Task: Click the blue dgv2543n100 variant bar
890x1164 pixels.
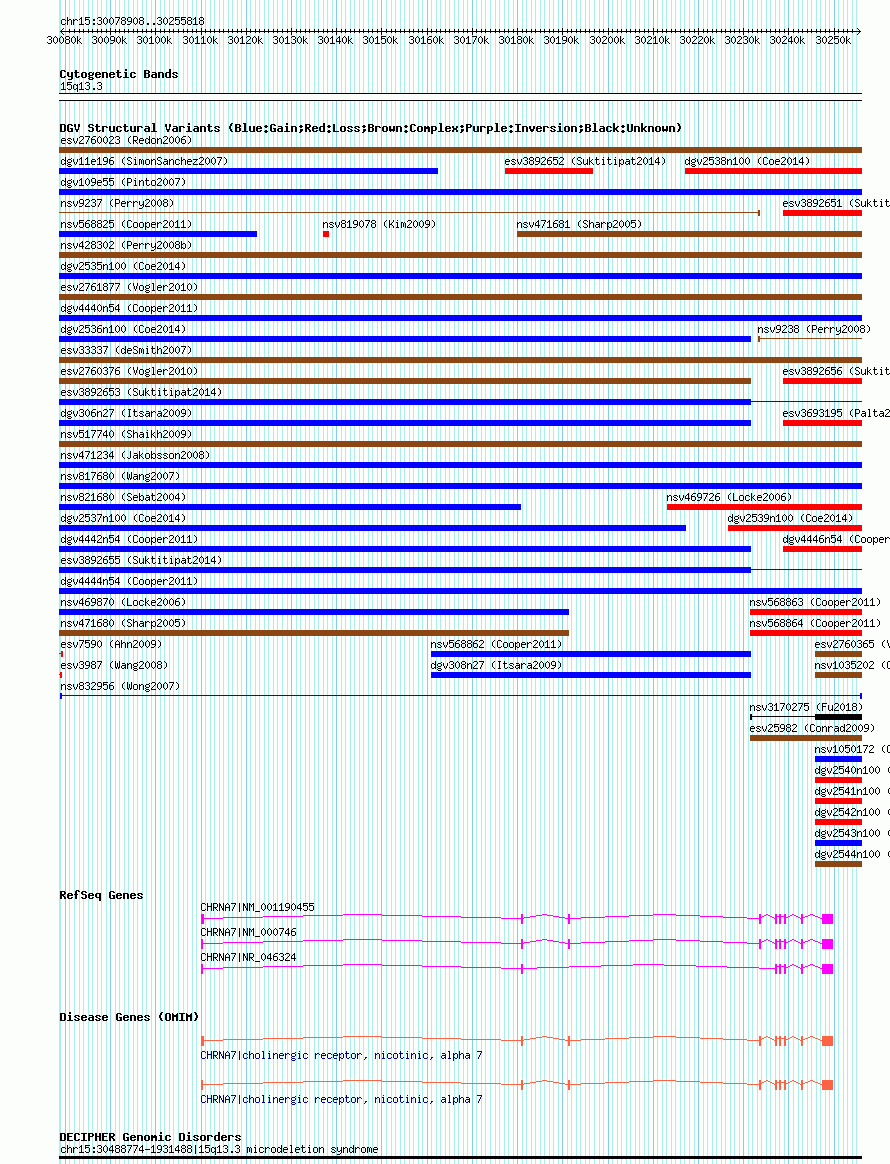Action: click(838, 843)
